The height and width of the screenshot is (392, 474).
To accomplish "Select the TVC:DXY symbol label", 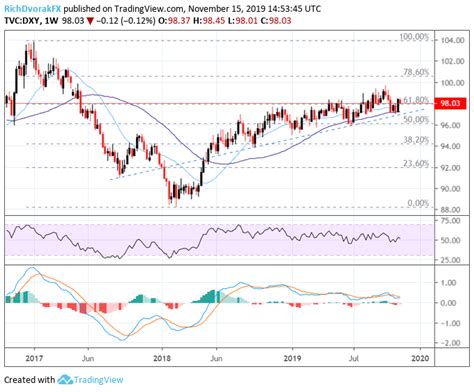I will click(x=23, y=21).
